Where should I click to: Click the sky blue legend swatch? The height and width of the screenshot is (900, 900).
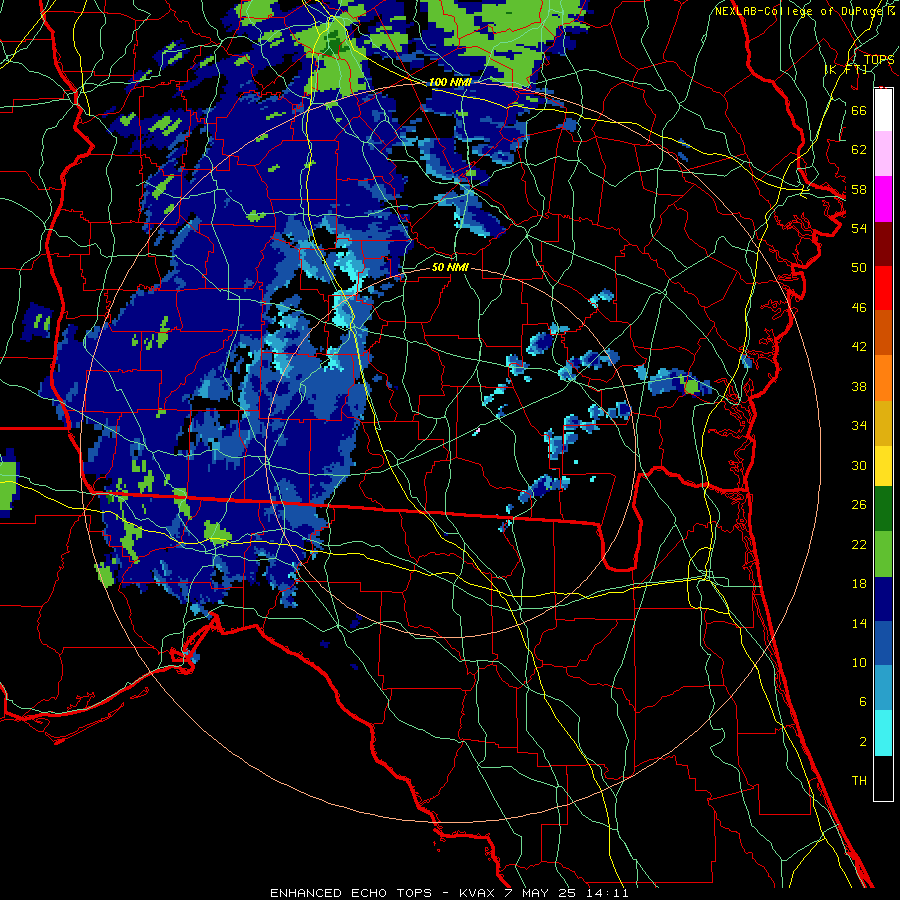(883, 688)
